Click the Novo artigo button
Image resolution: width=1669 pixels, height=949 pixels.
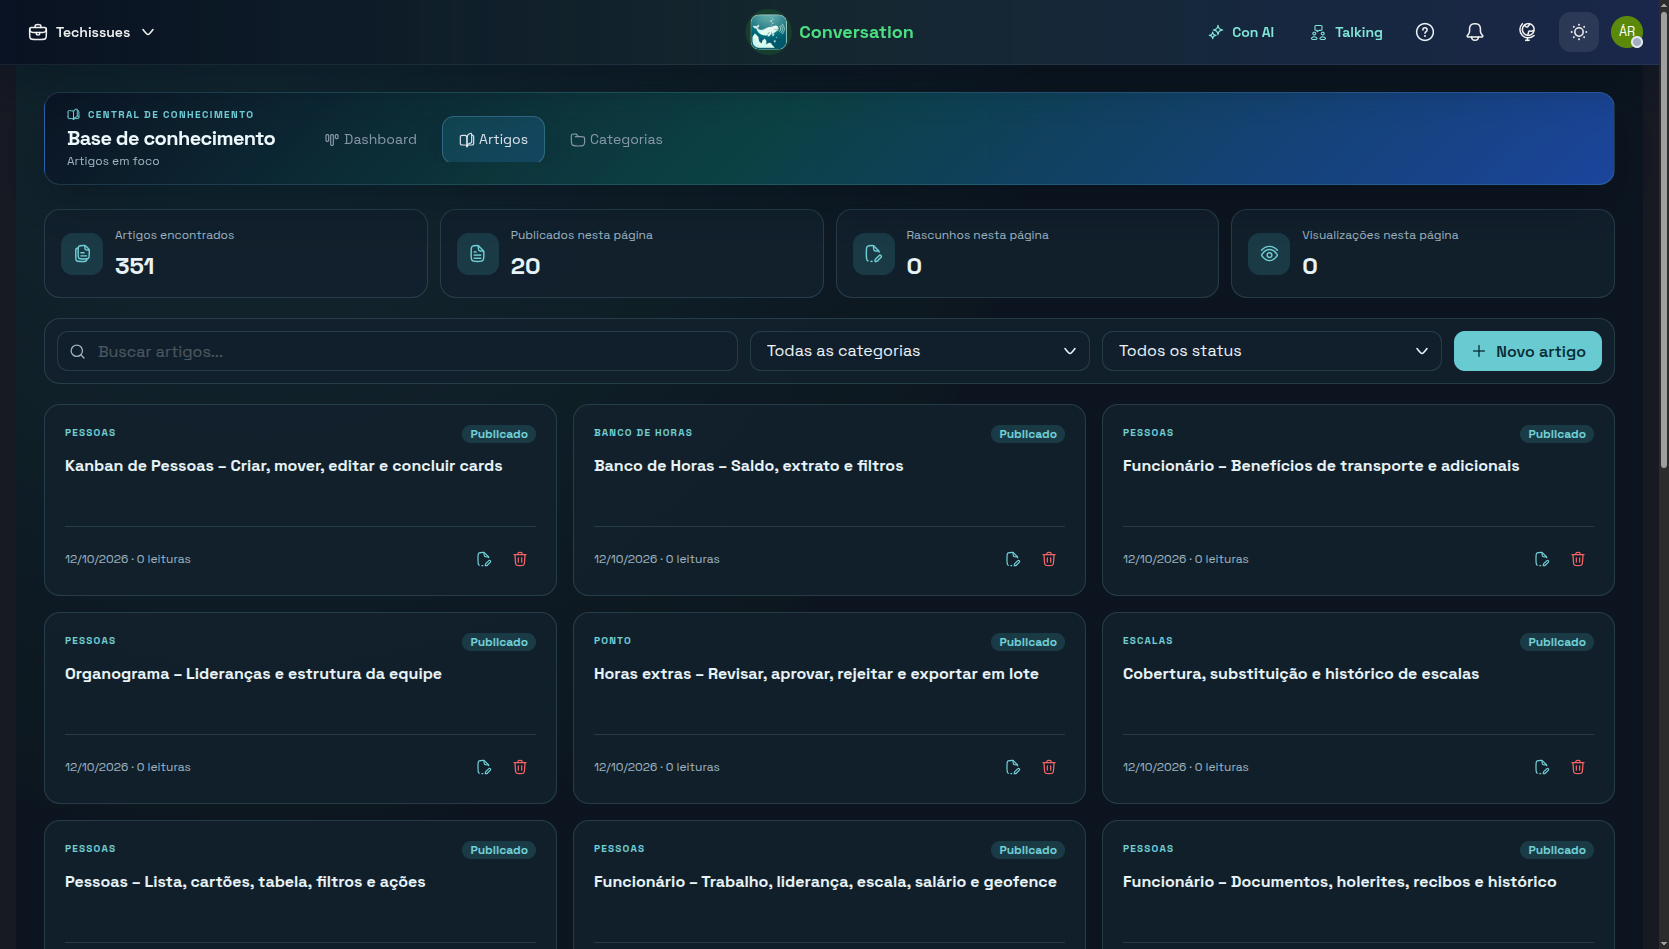[1528, 351]
